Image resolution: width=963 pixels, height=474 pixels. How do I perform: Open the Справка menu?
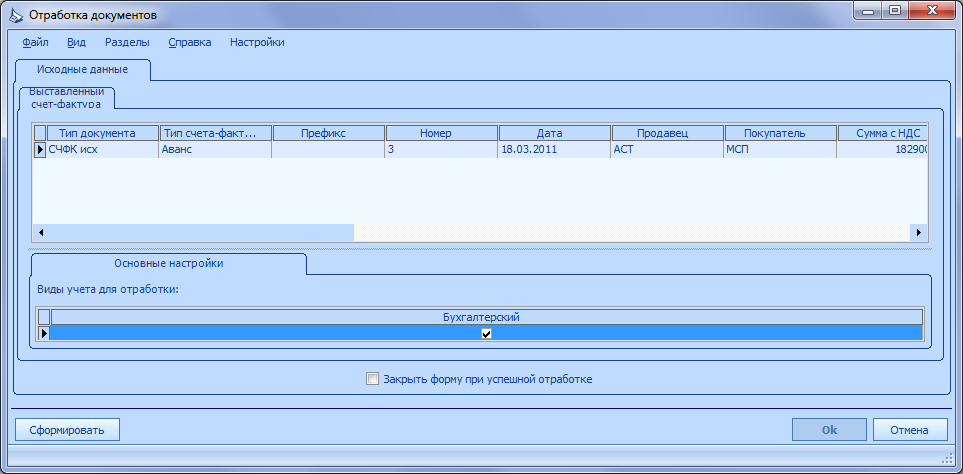click(190, 42)
